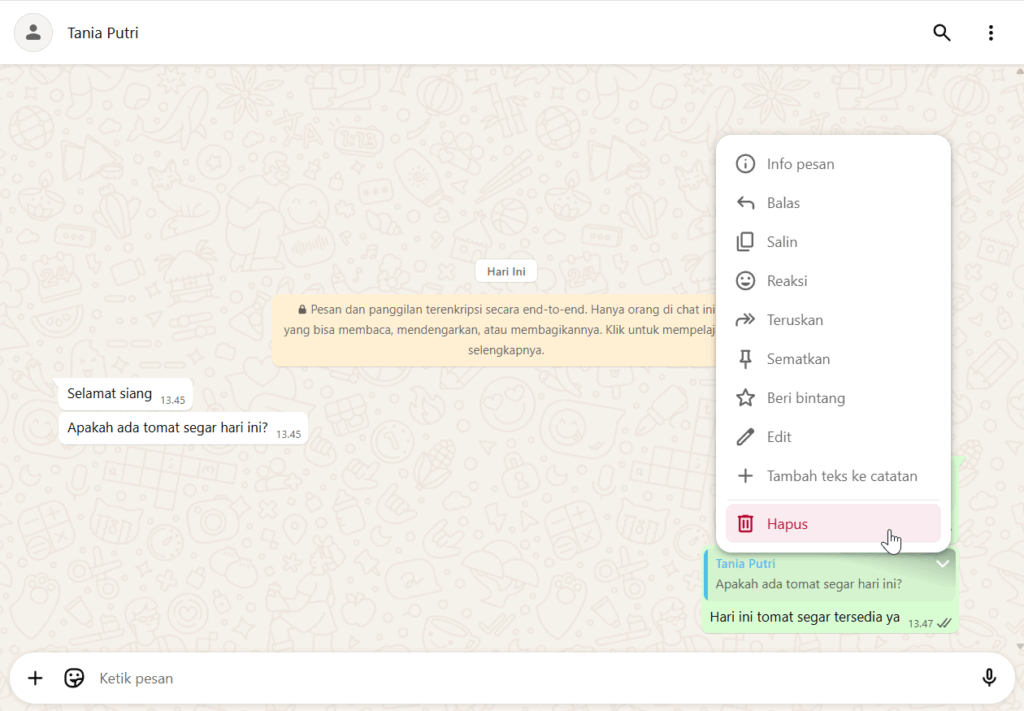Click the pin icon for Sematkan
Image resolution: width=1024 pixels, height=711 pixels.
[745, 359]
